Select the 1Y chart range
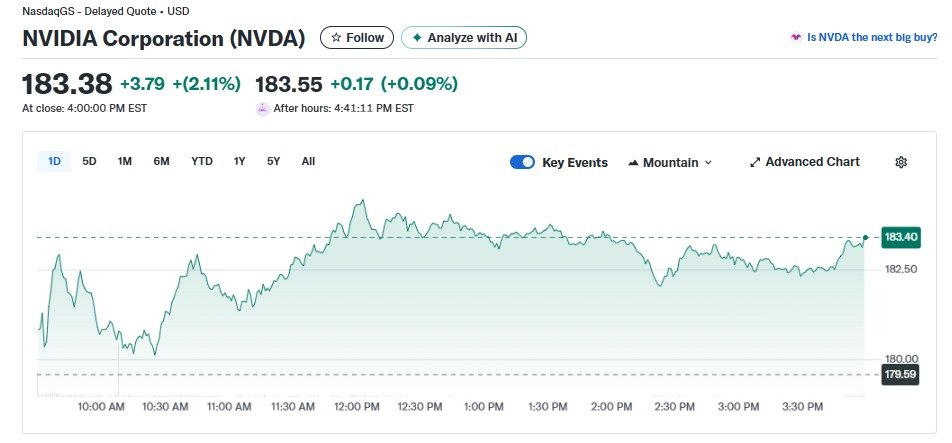Viewport: 952px width, 443px height. pos(240,161)
